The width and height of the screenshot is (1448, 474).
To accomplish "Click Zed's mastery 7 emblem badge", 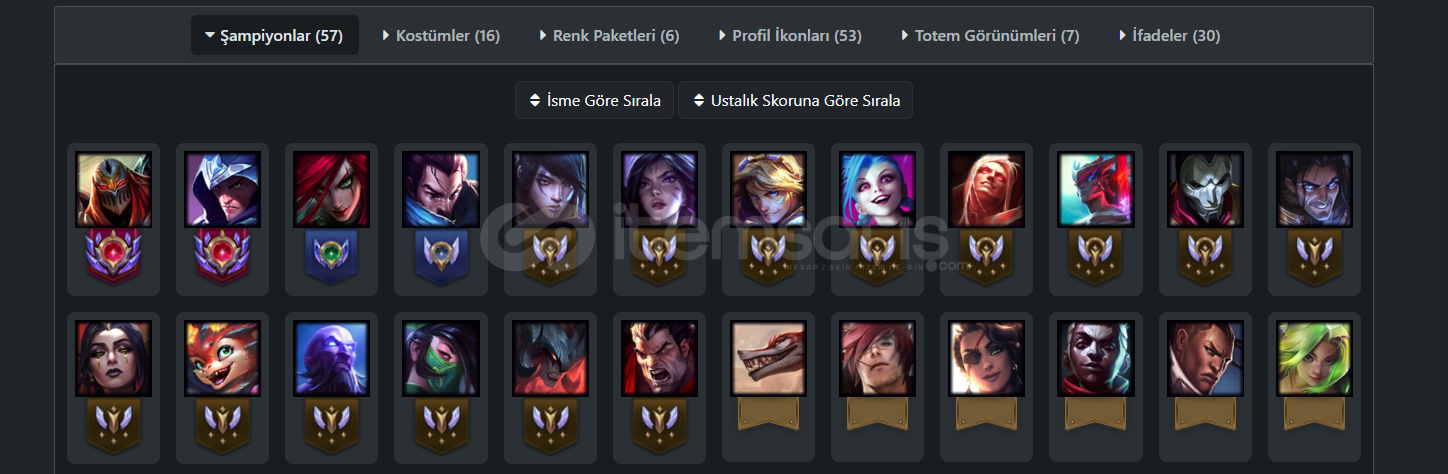I will point(114,257).
